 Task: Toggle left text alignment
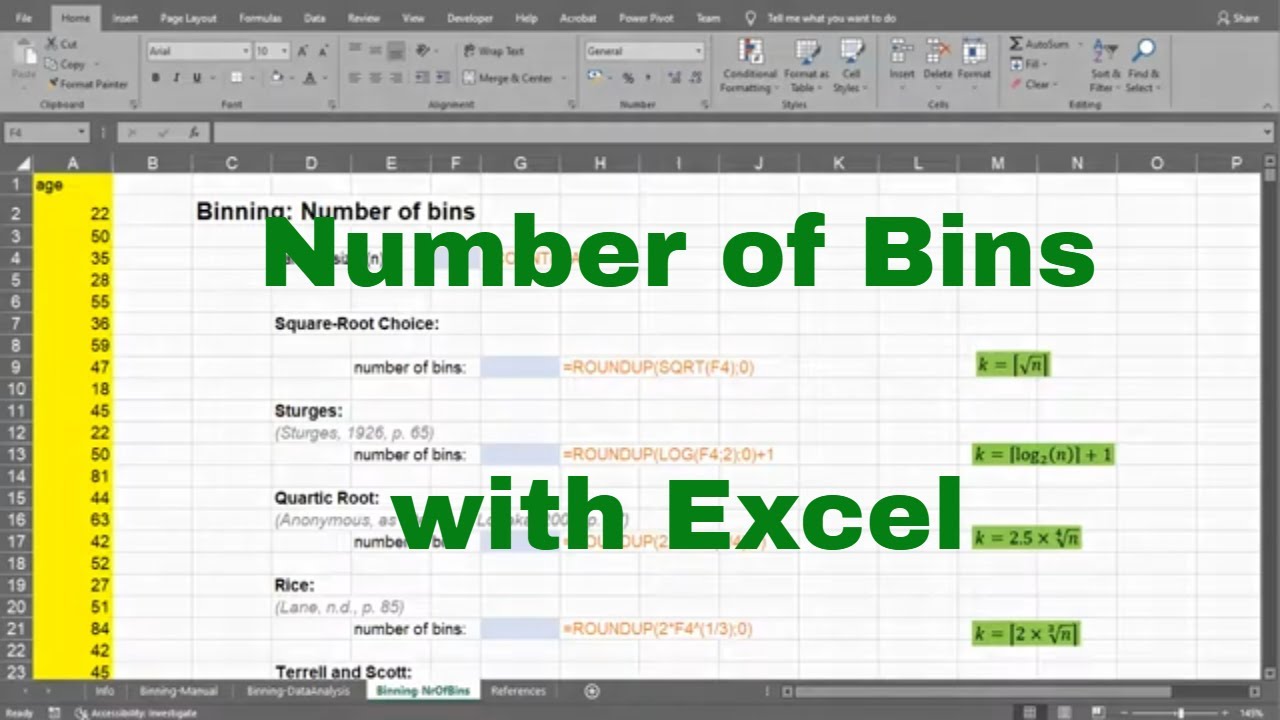[355, 78]
